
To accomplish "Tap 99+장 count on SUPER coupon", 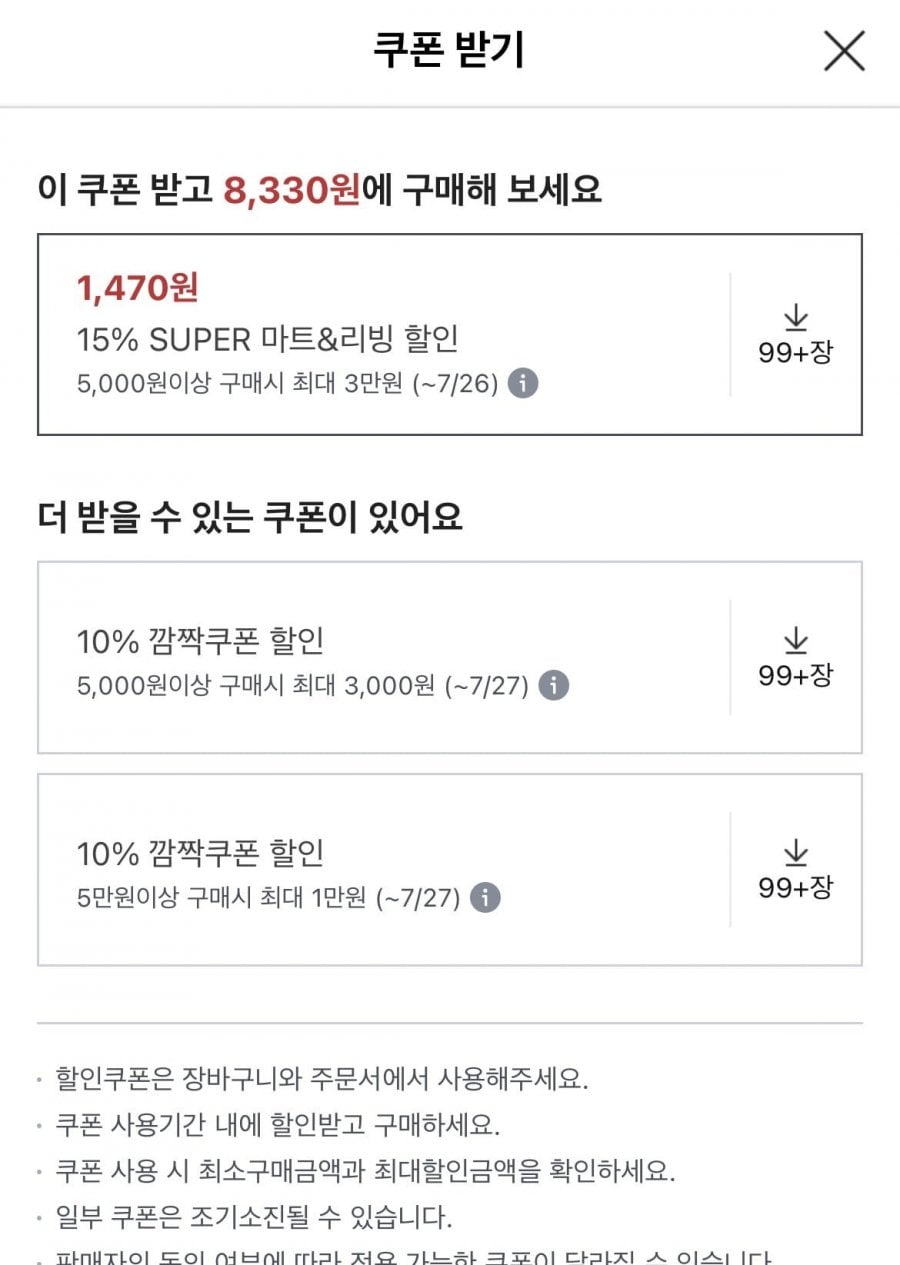I will (795, 352).
